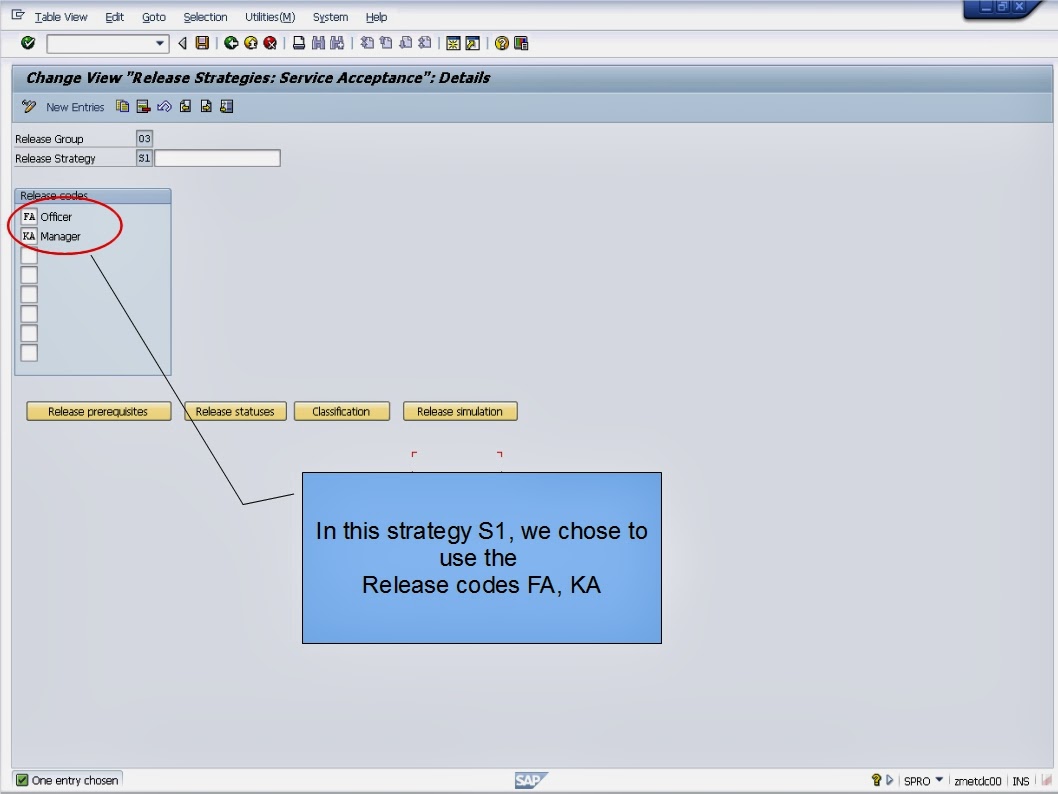
Task: Click the yellow Help question-mark icon
Action: [x=501, y=43]
